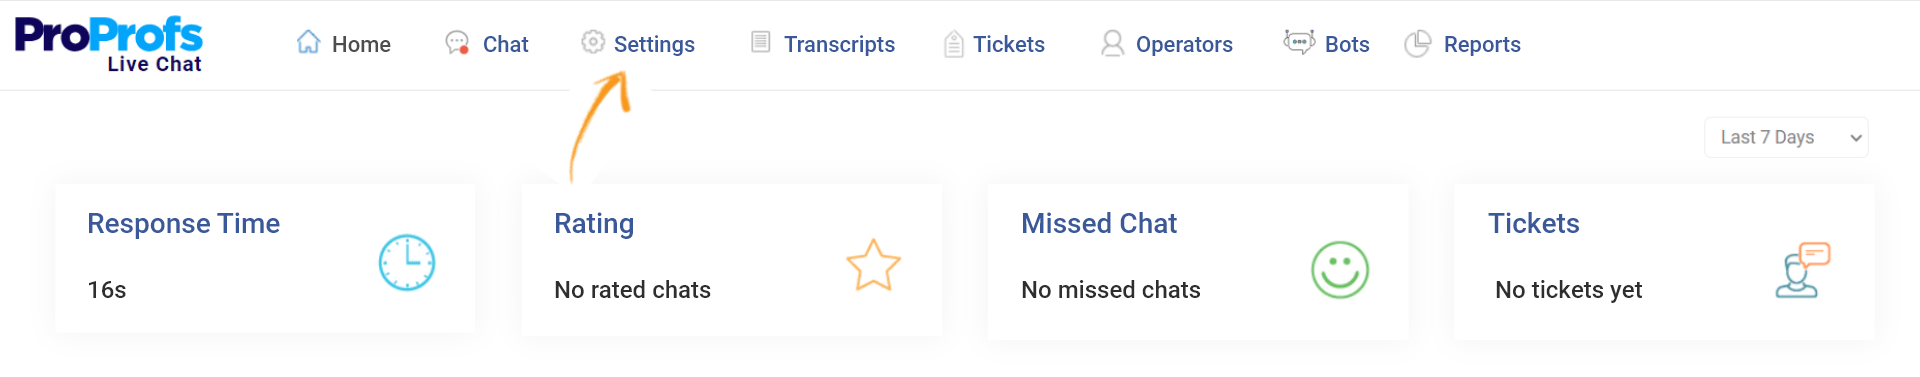The image size is (1920, 377).
Task: Click the ProProfs Live Chat logo
Action: 108,45
